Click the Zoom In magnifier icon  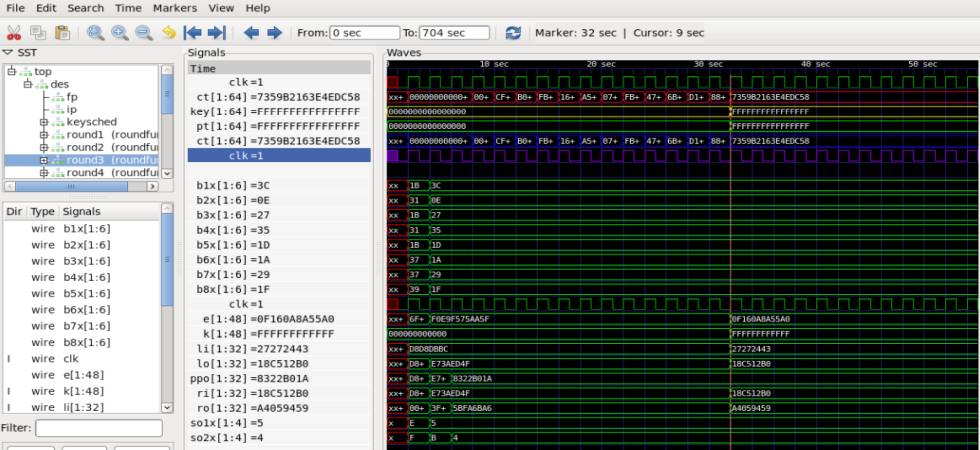pyautogui.click(x=120, y=32)
